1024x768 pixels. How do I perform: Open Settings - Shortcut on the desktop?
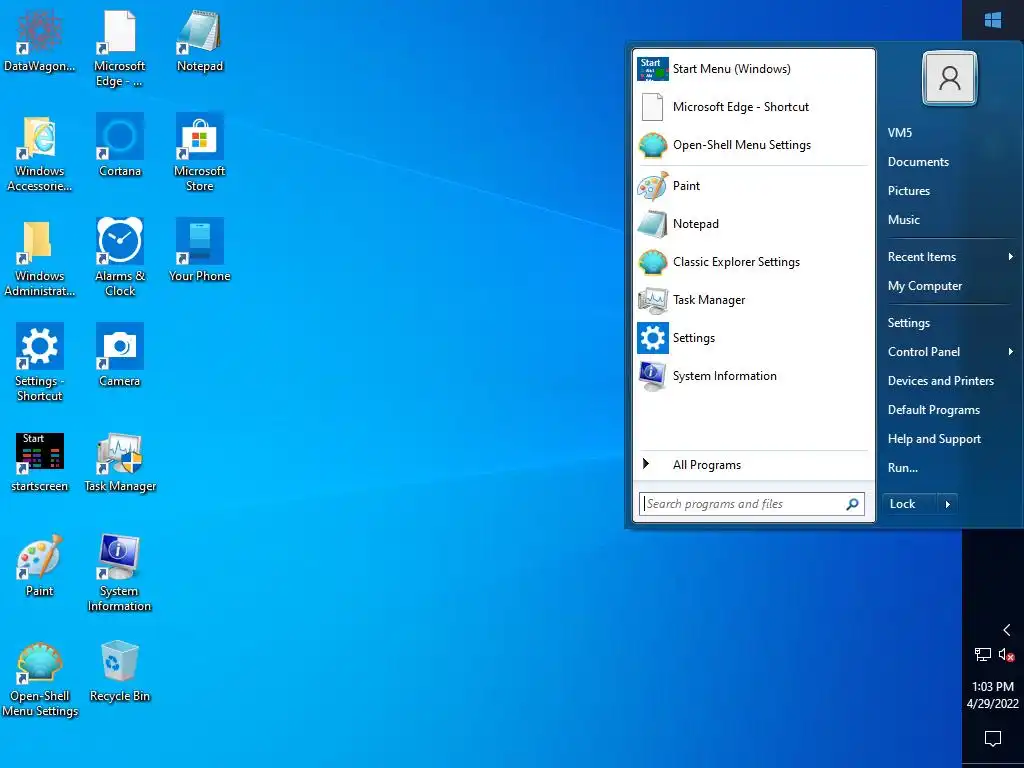pyautogui.click(x=39, y=363)
